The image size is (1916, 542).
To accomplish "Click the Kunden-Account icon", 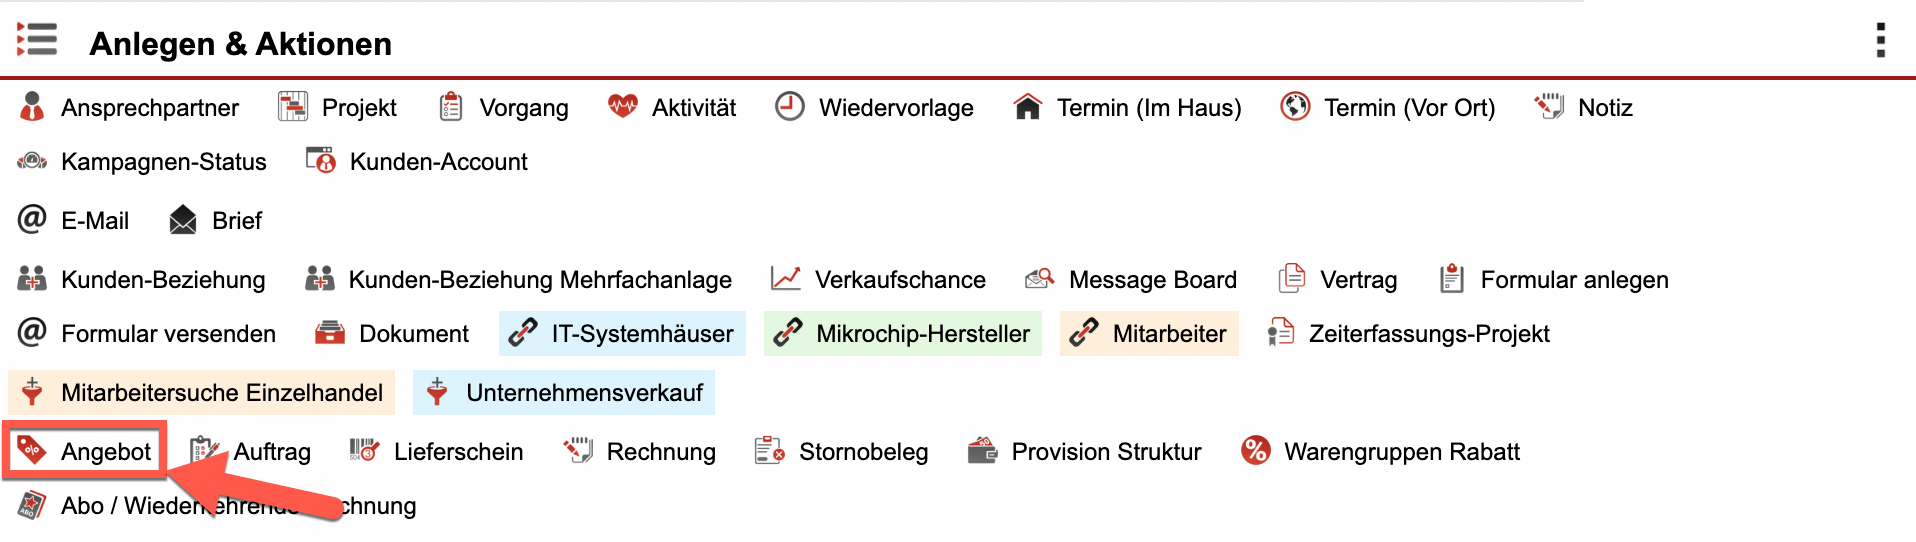I will tap(321, 161).
